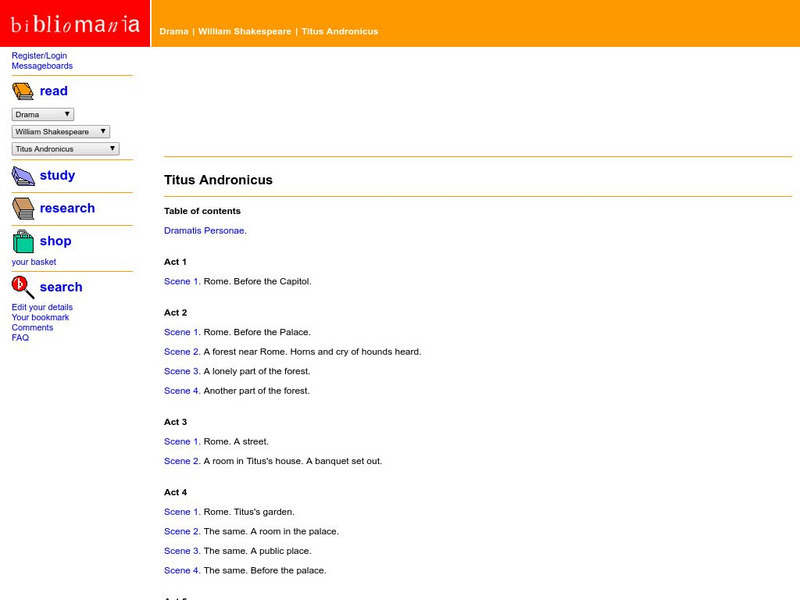
Task: Click the bibliomania logo
Action: [x=75, y=23]
